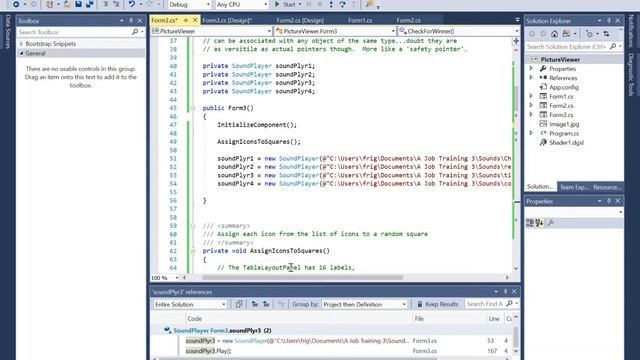Viewport: 640px width, 360px height.
Task: Expand the Form1.cs node in Solution Explorer
Action: (x=531, y=96)
